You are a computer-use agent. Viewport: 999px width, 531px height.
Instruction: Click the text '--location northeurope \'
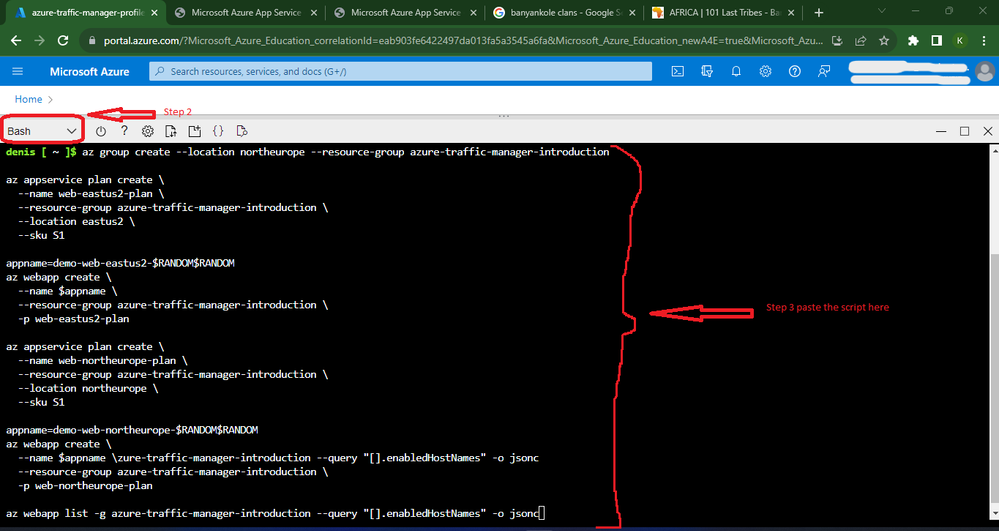(89, 388)
